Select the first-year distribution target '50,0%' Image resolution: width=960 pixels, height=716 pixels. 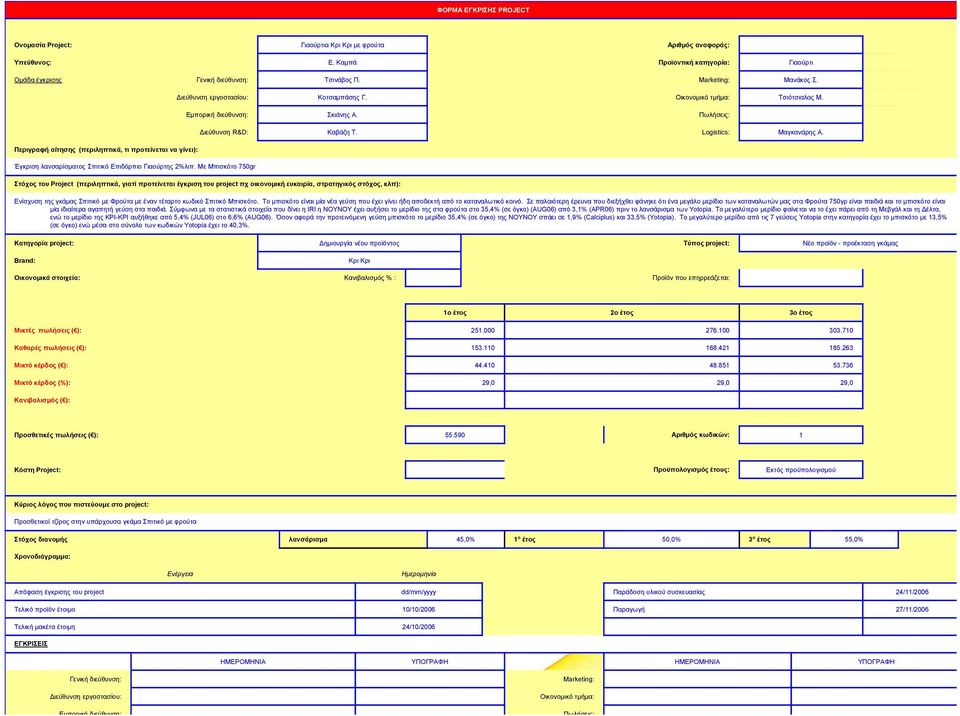671,540
